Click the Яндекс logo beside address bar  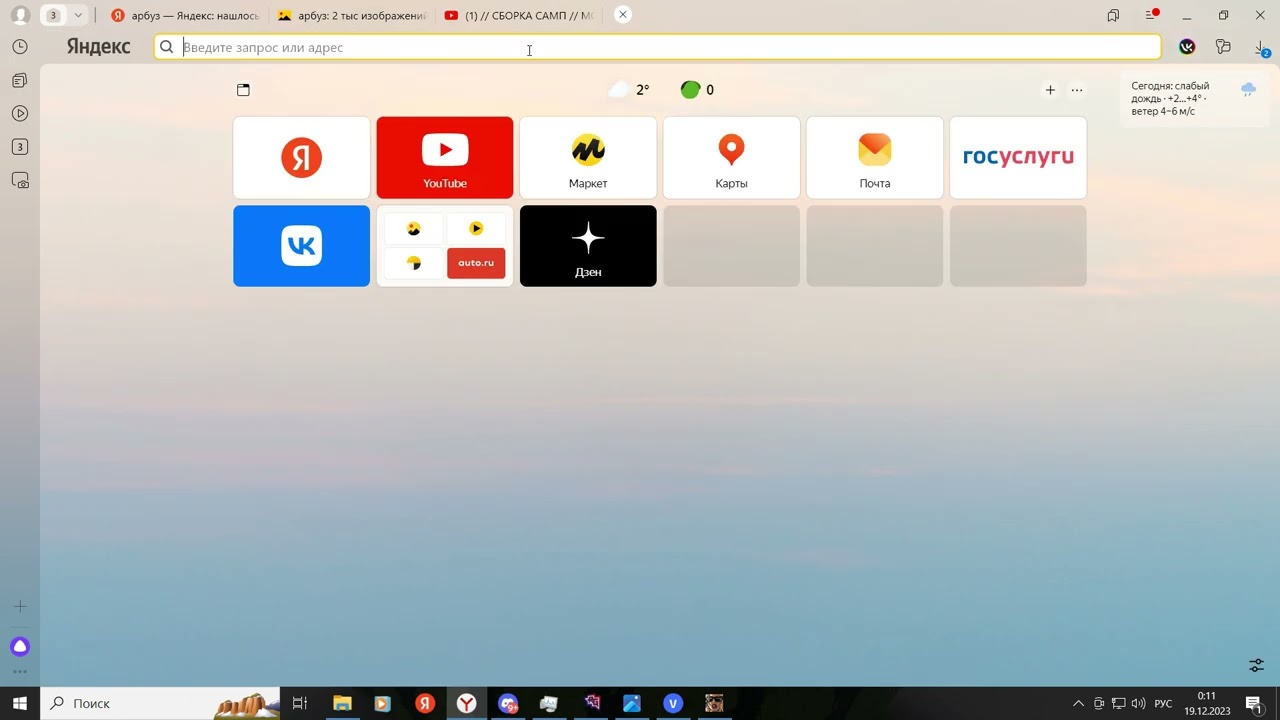pyautogui.click(x=99, y=47)
